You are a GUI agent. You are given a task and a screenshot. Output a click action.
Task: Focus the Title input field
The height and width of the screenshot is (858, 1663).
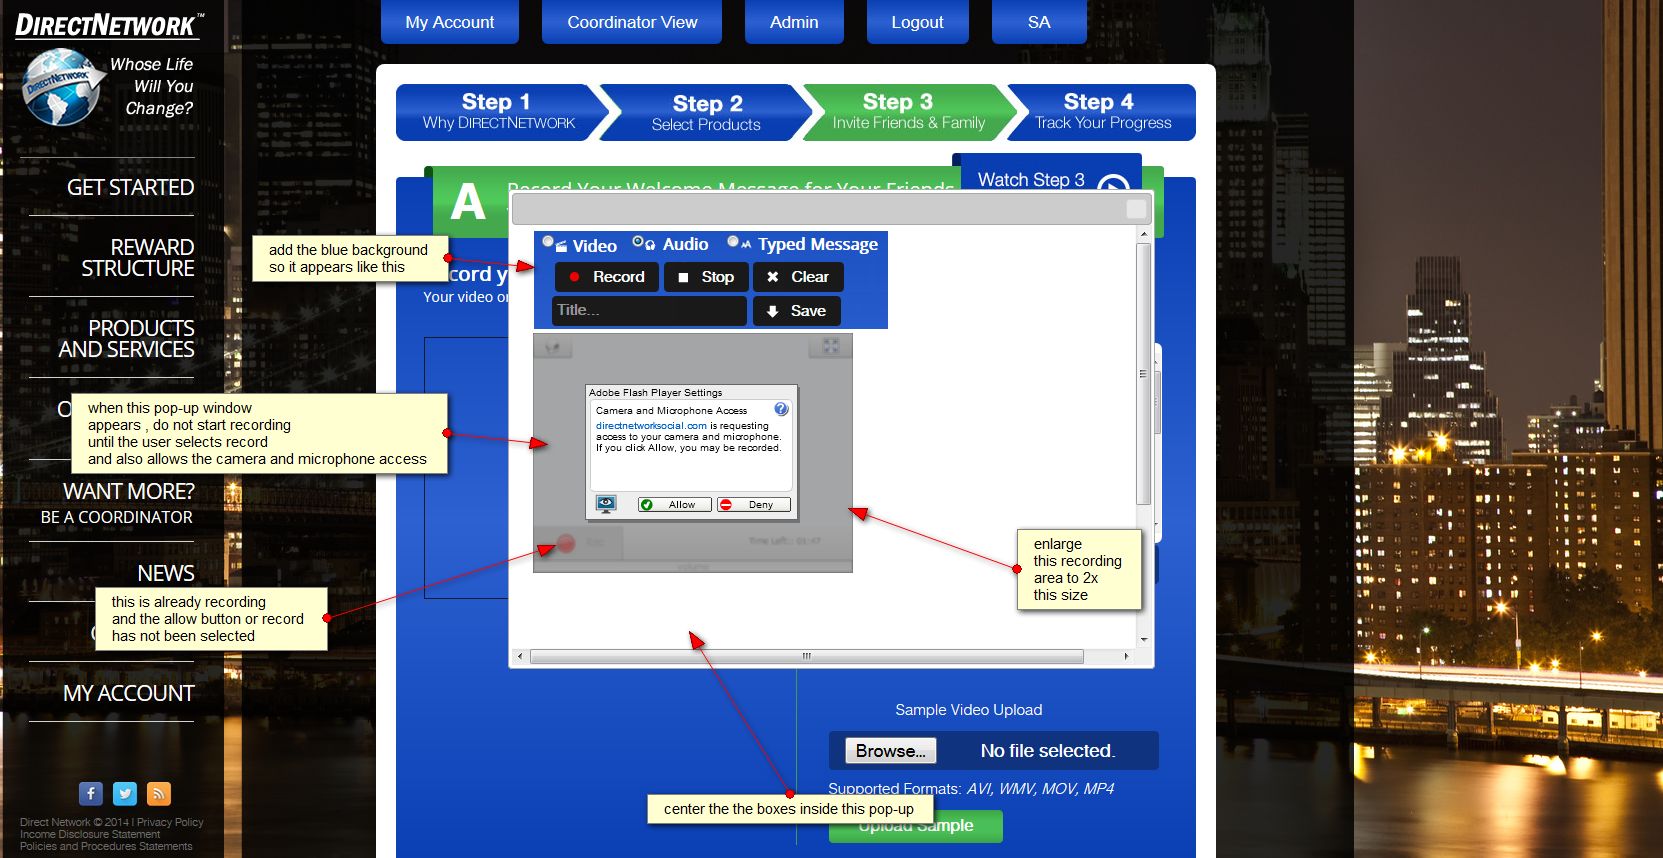click(x=649, y=311)
